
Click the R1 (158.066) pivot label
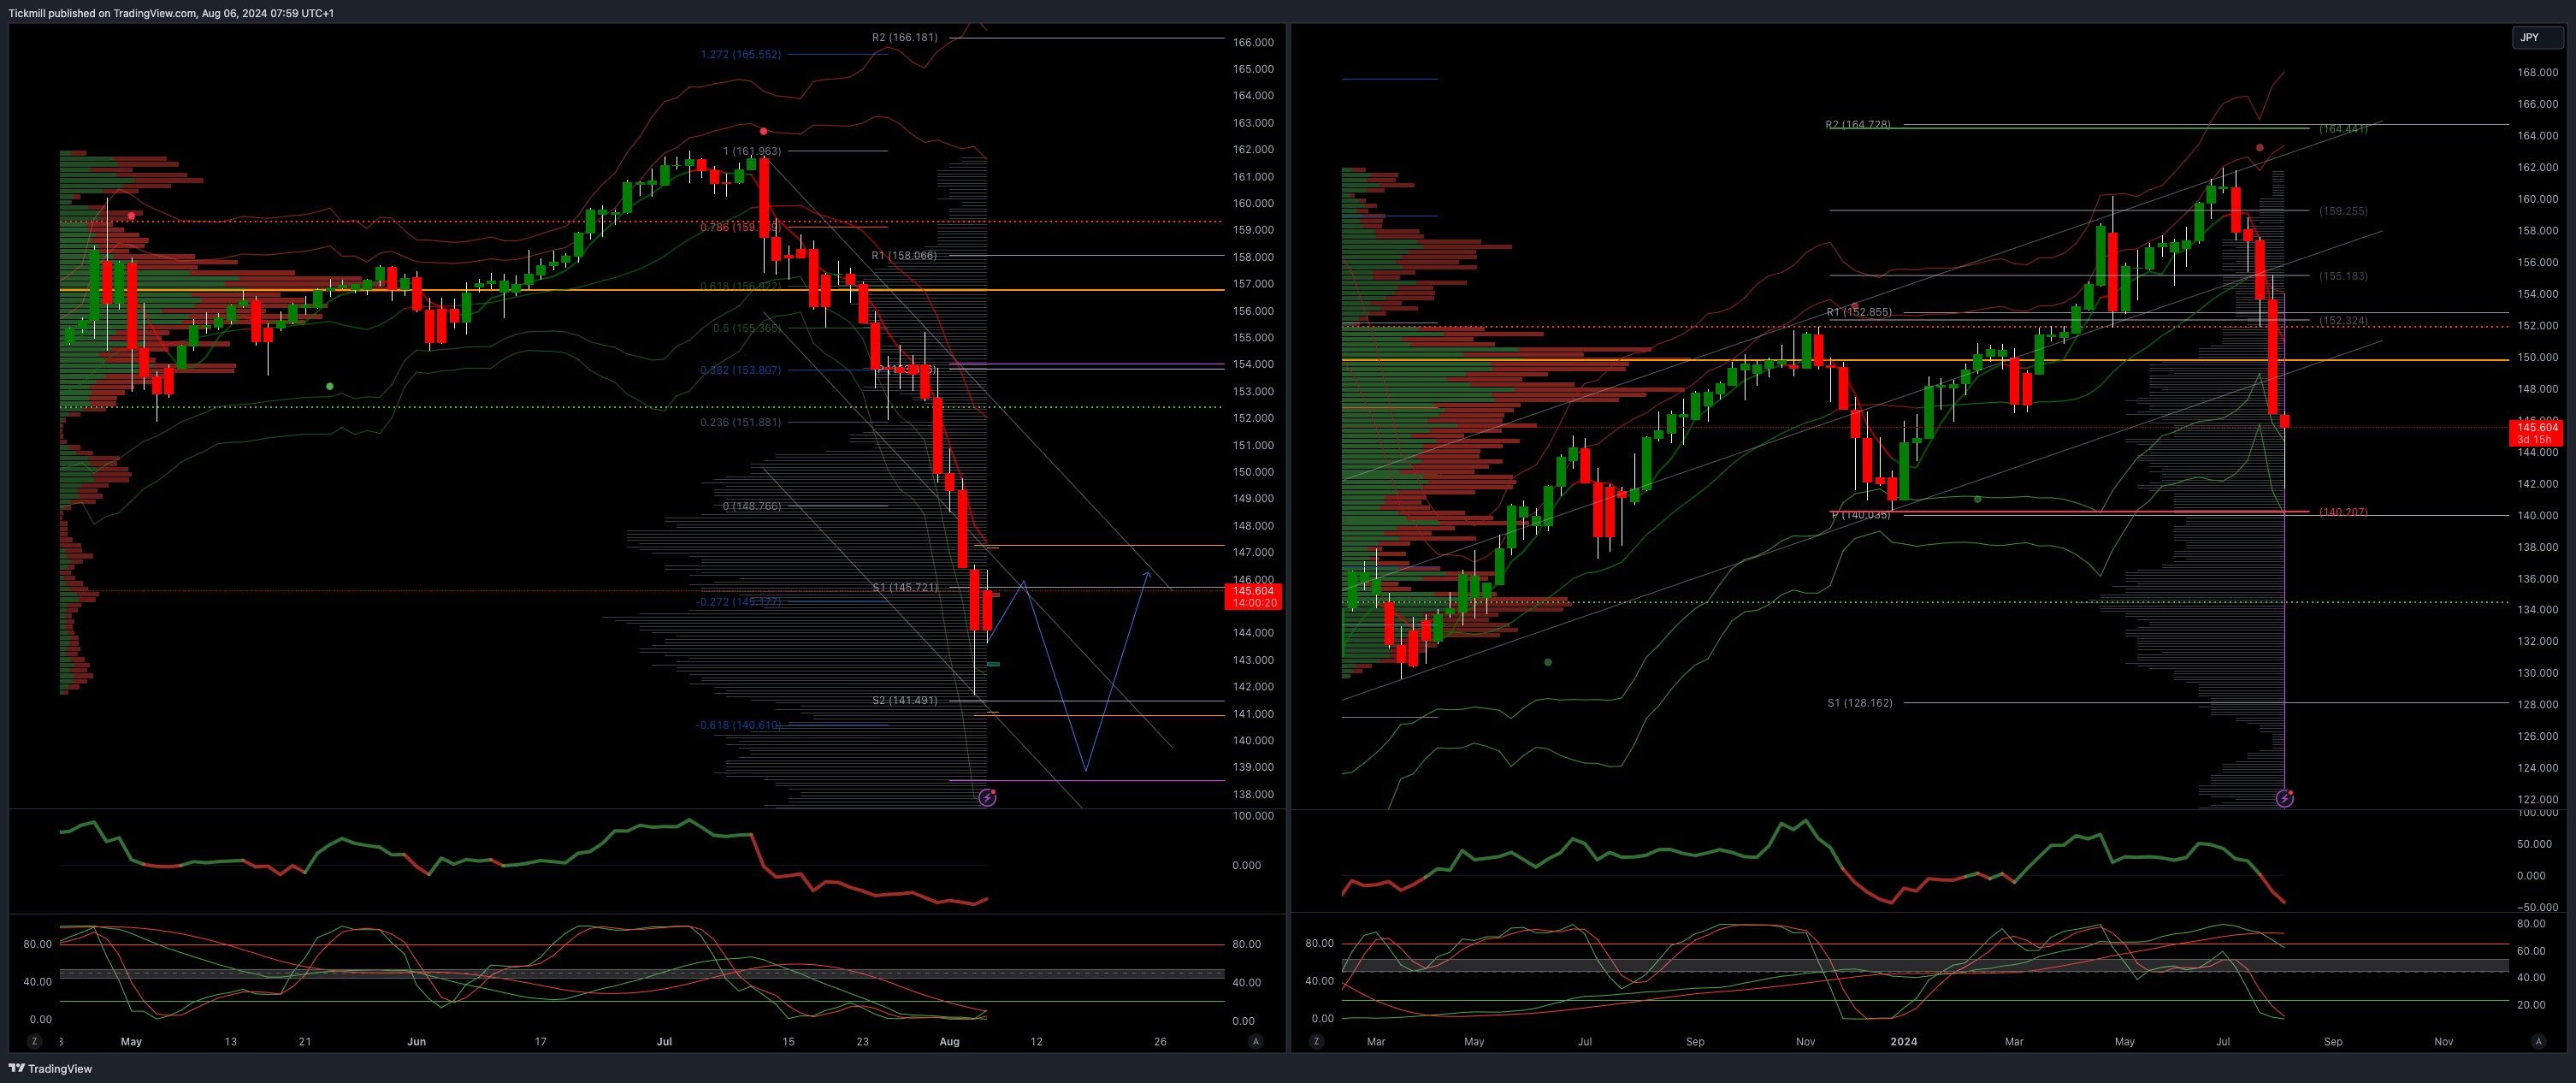click(x=904, y=255)
